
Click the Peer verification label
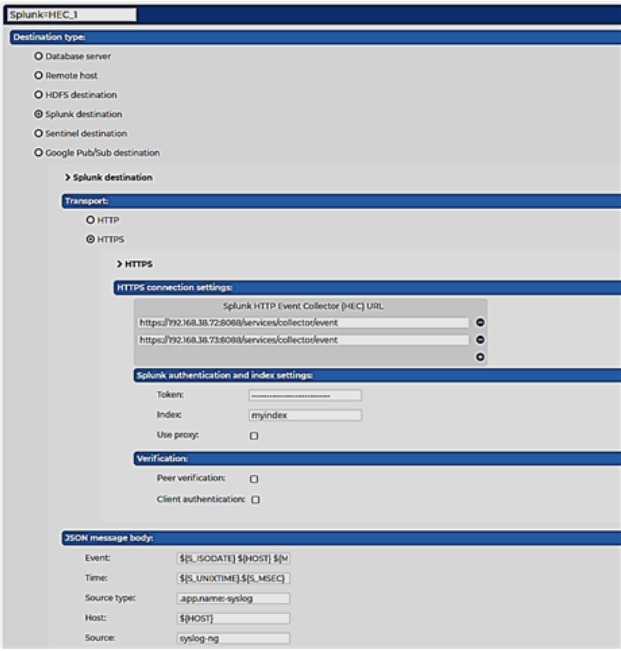click(191, 478)
